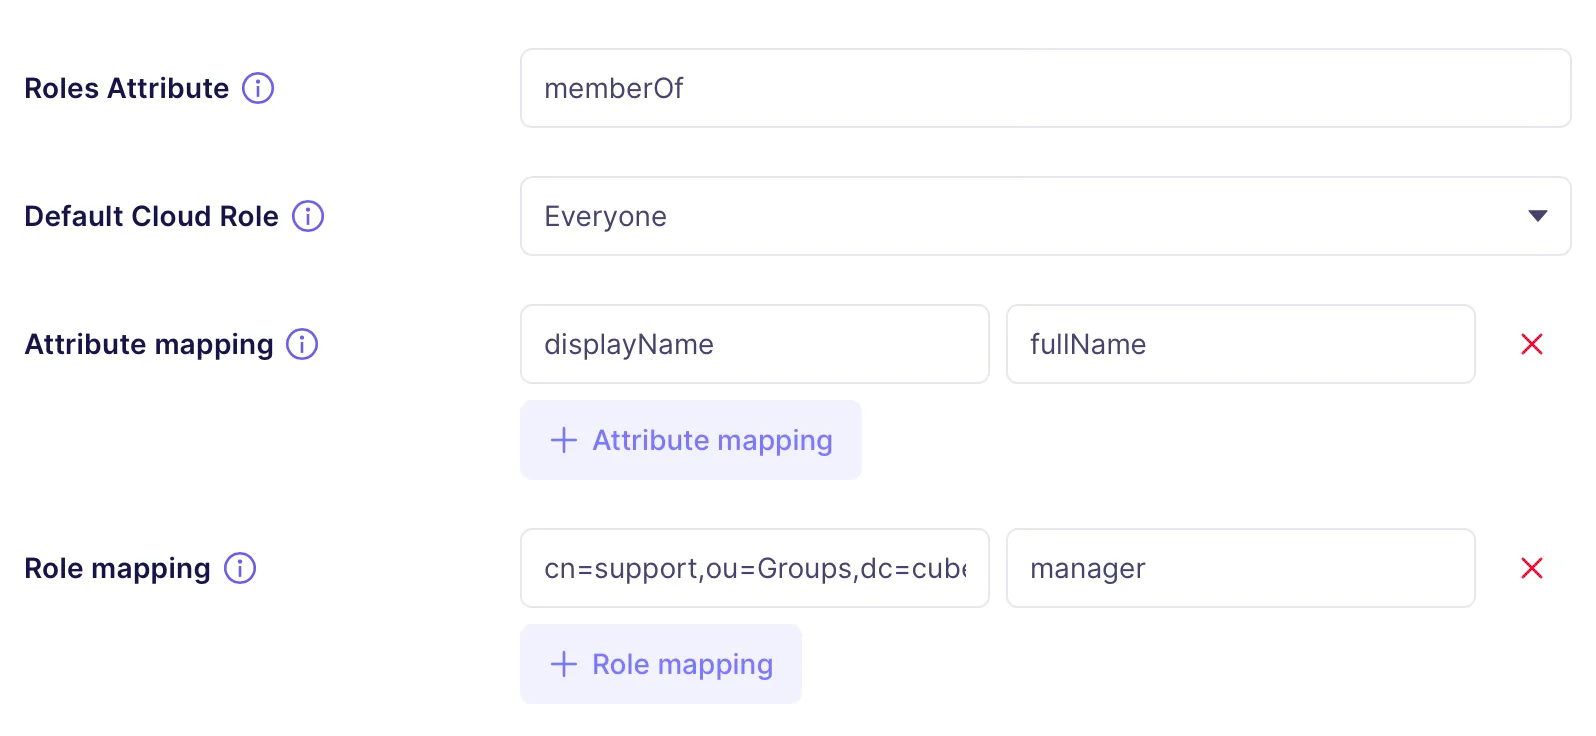This screenshot has width=1596, height=736.
Task: Edit the fullName attribute input field
Action: 1240,344
